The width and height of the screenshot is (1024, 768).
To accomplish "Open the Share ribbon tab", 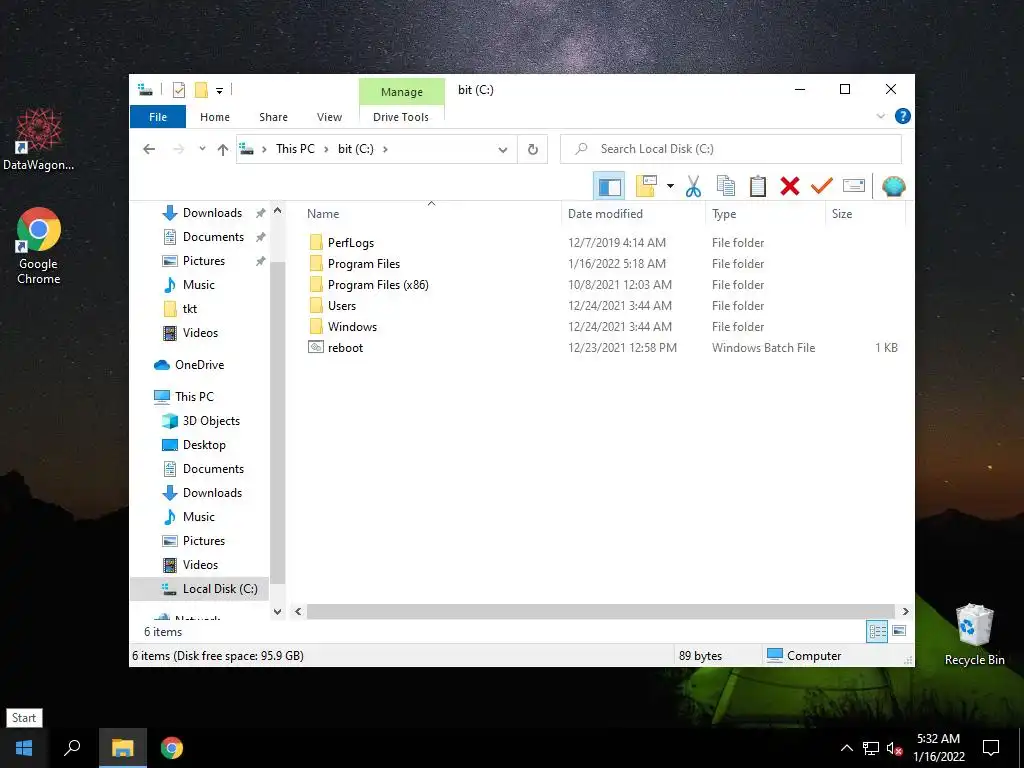I will pos(273,117).
